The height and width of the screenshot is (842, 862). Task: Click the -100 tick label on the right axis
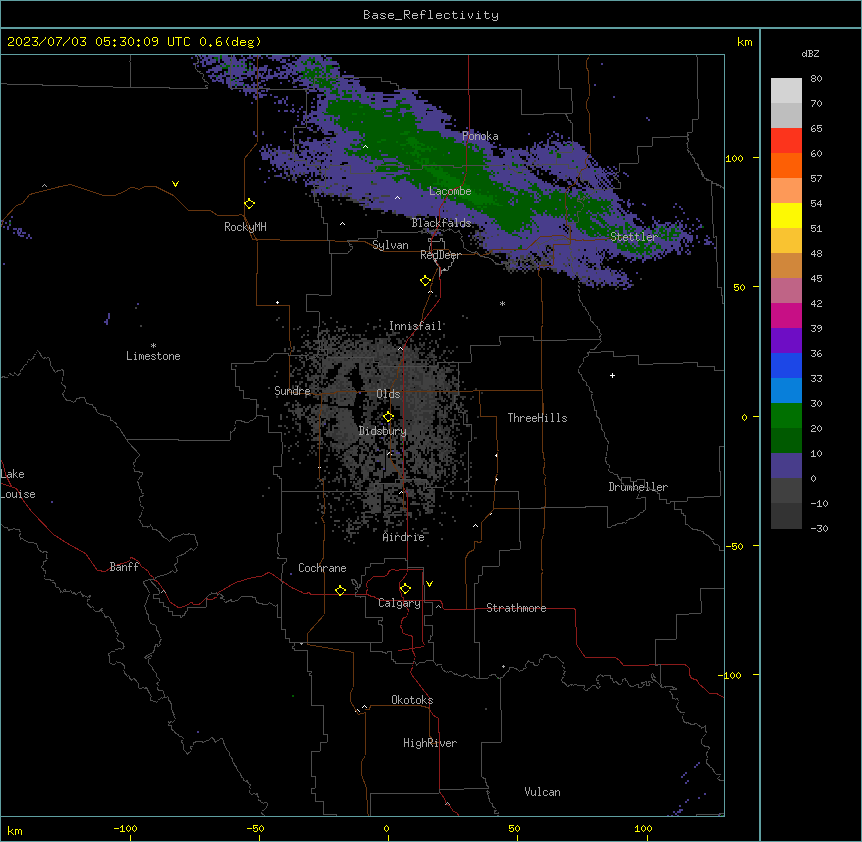[x=731, y=675]
